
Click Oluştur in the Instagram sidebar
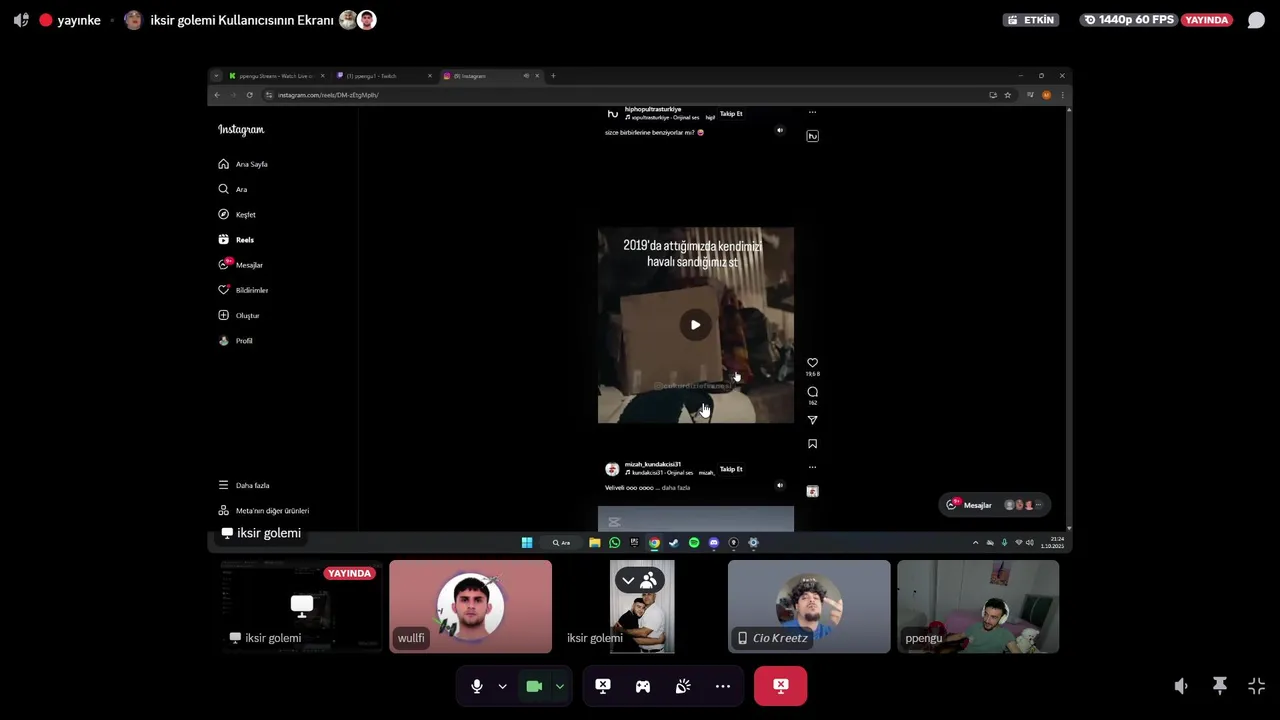[238, 315]
